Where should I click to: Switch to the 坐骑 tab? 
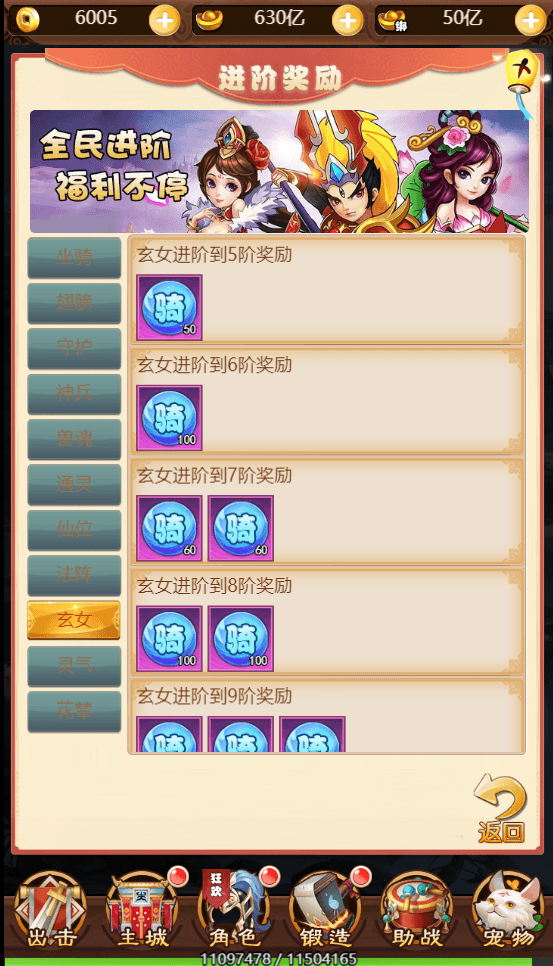point(74,258)
